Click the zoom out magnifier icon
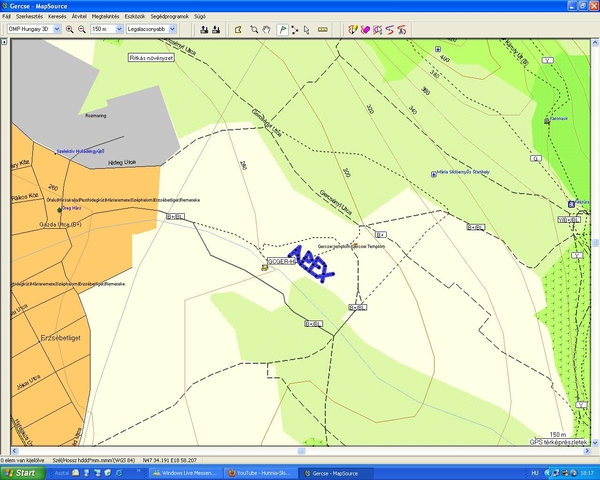 point(82,29)
